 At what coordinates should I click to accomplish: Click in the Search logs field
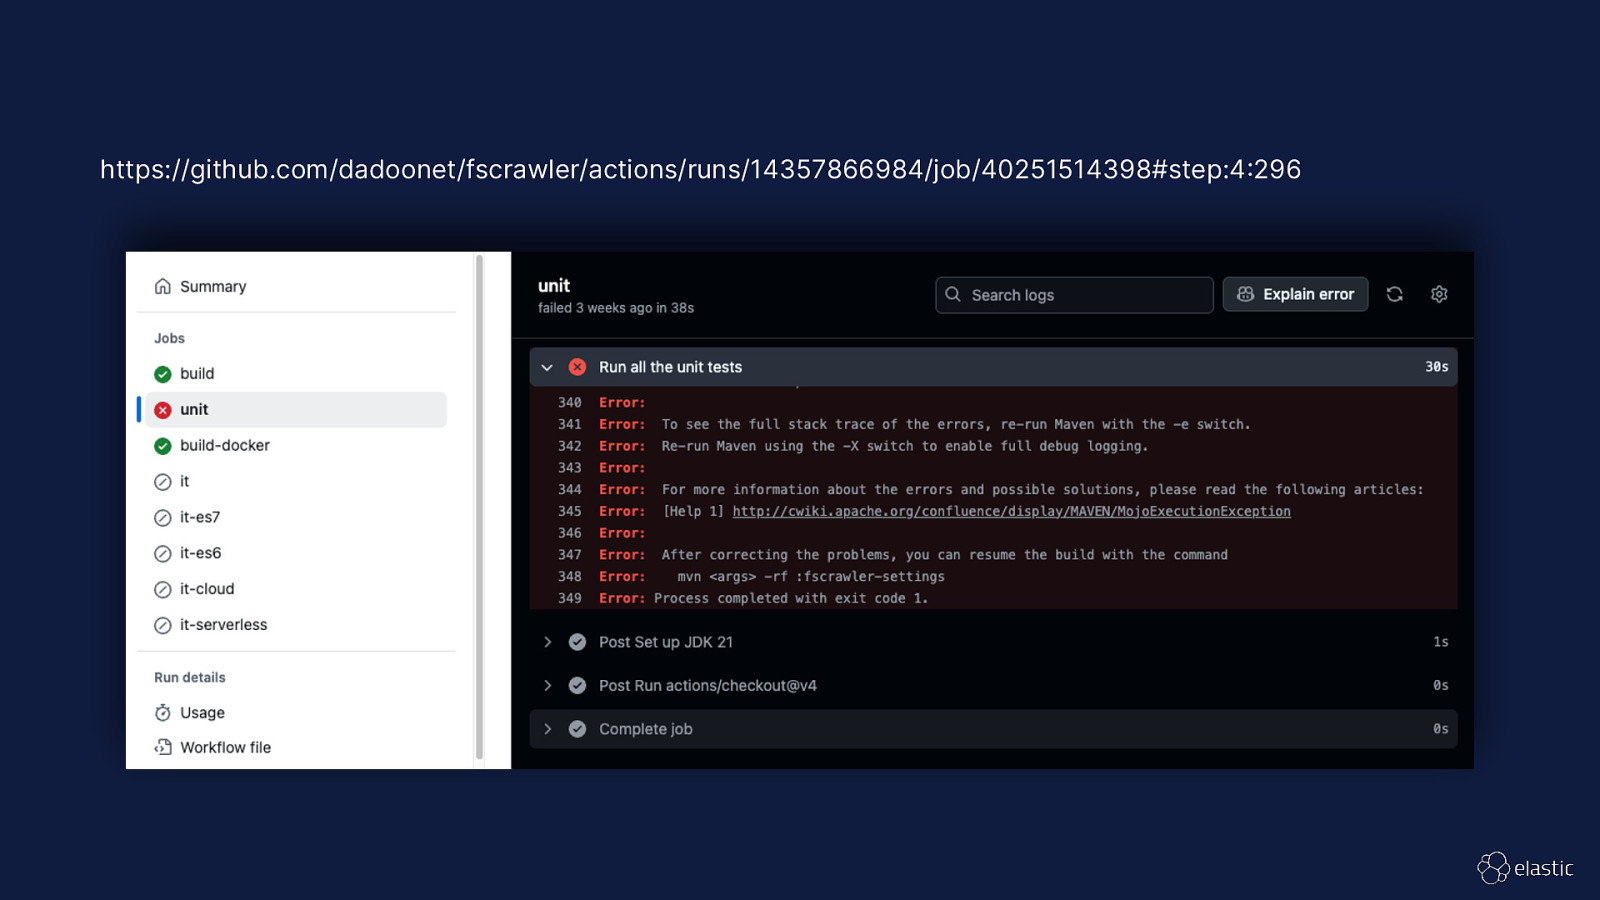pos(1085,295)
